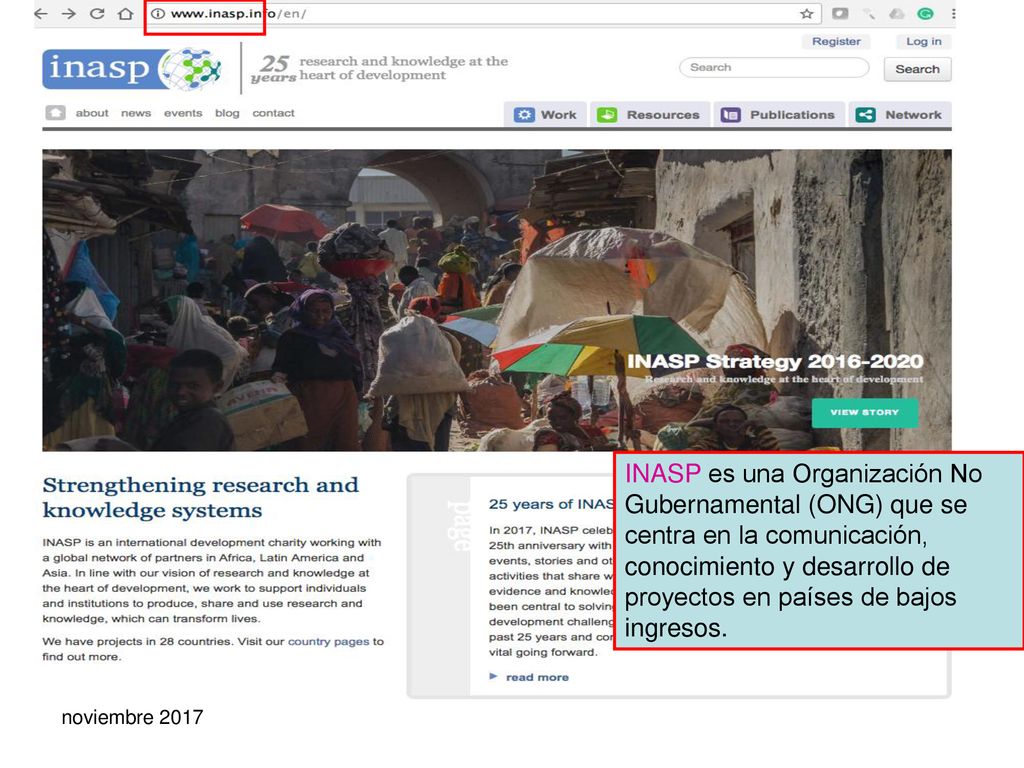
Task: Click the green Grammarly extension icon
Action: pyautogui.click(x=925, y=14)
